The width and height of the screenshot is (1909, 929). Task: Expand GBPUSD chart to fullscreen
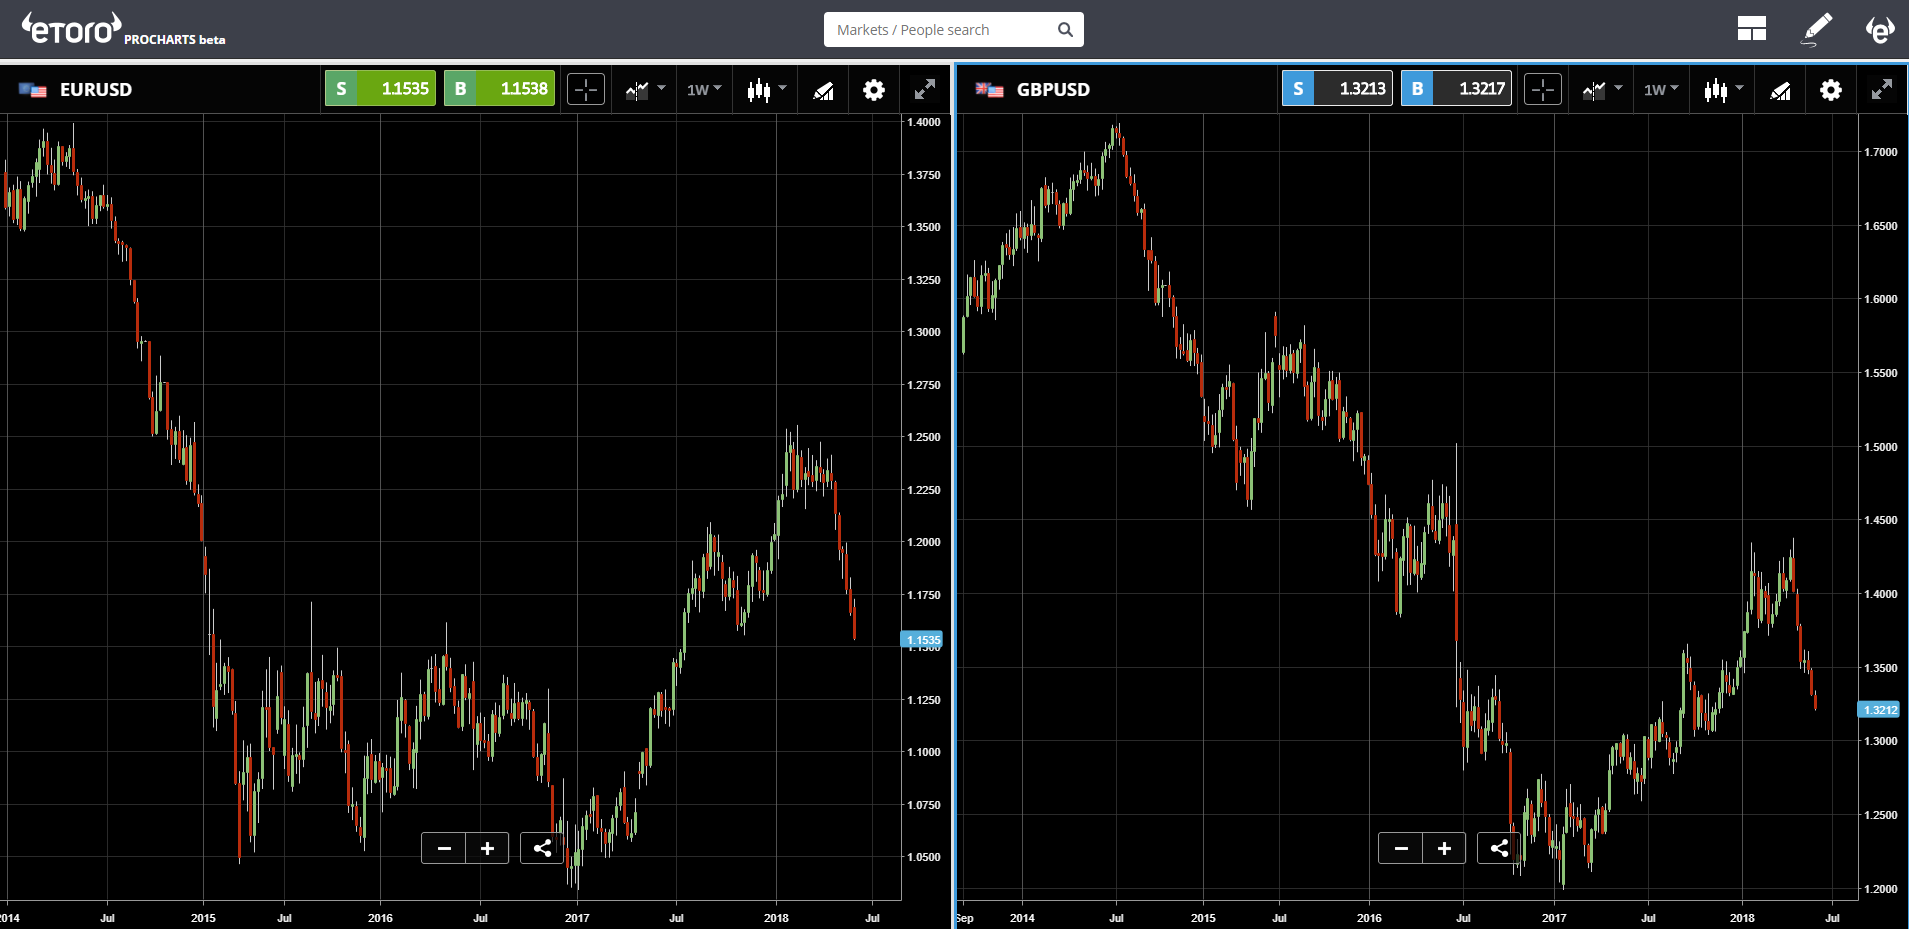coord(1882,89)
